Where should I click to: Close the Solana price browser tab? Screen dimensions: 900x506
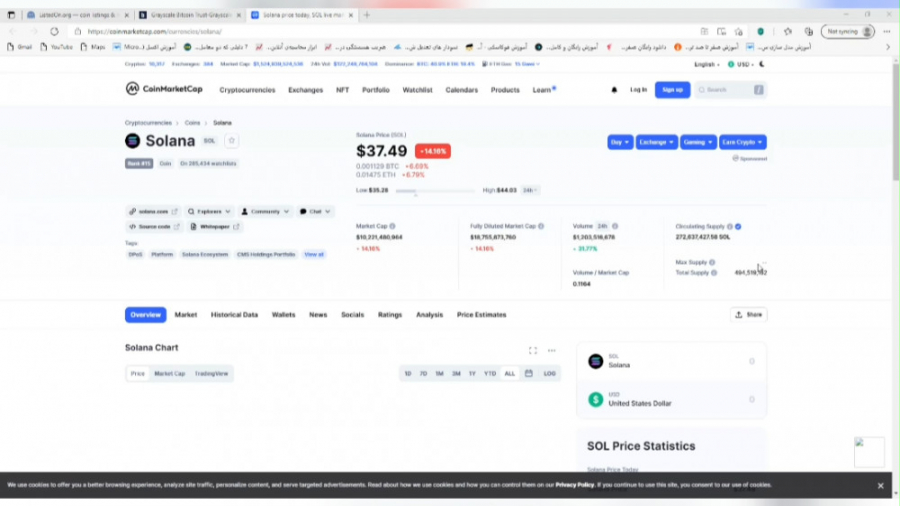click(x=351, y=15)
